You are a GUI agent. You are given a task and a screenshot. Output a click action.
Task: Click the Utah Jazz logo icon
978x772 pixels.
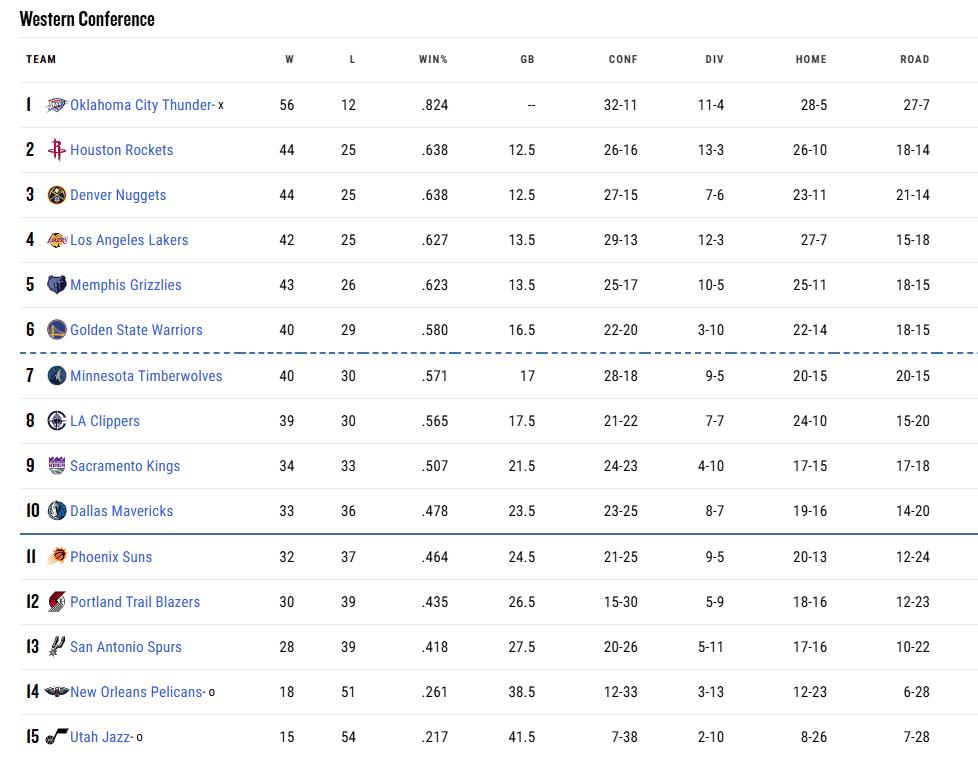pyautogui.click(x=57, y=737)
